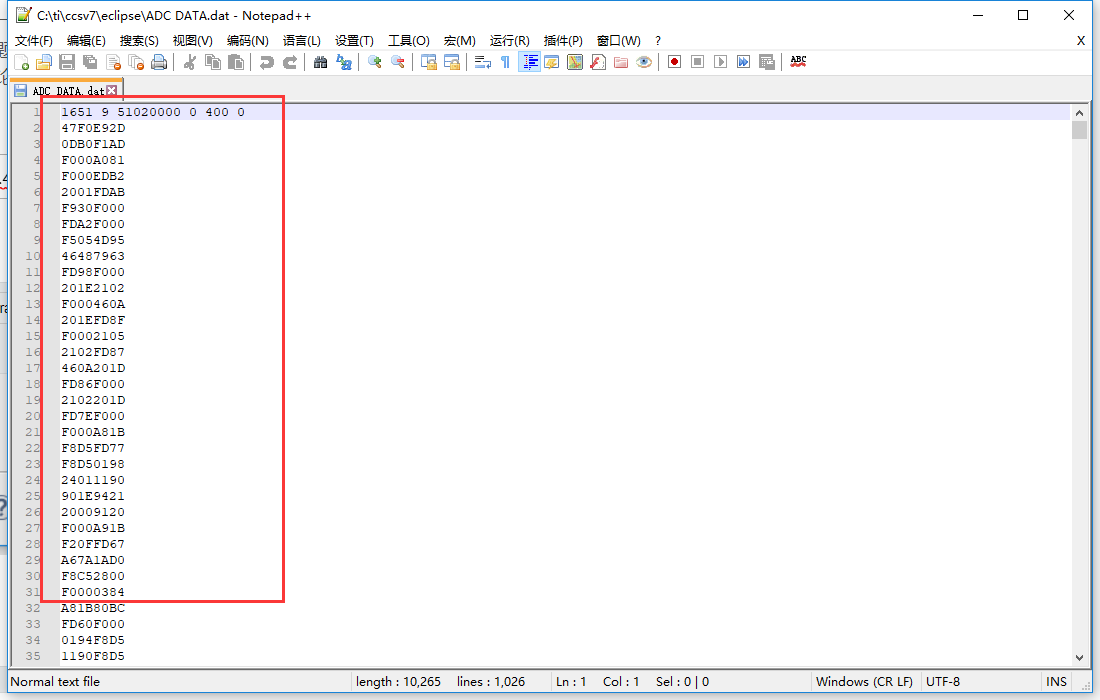Redo action arrow icon
Screen dimensions: 1100x700
coord(290,62)
